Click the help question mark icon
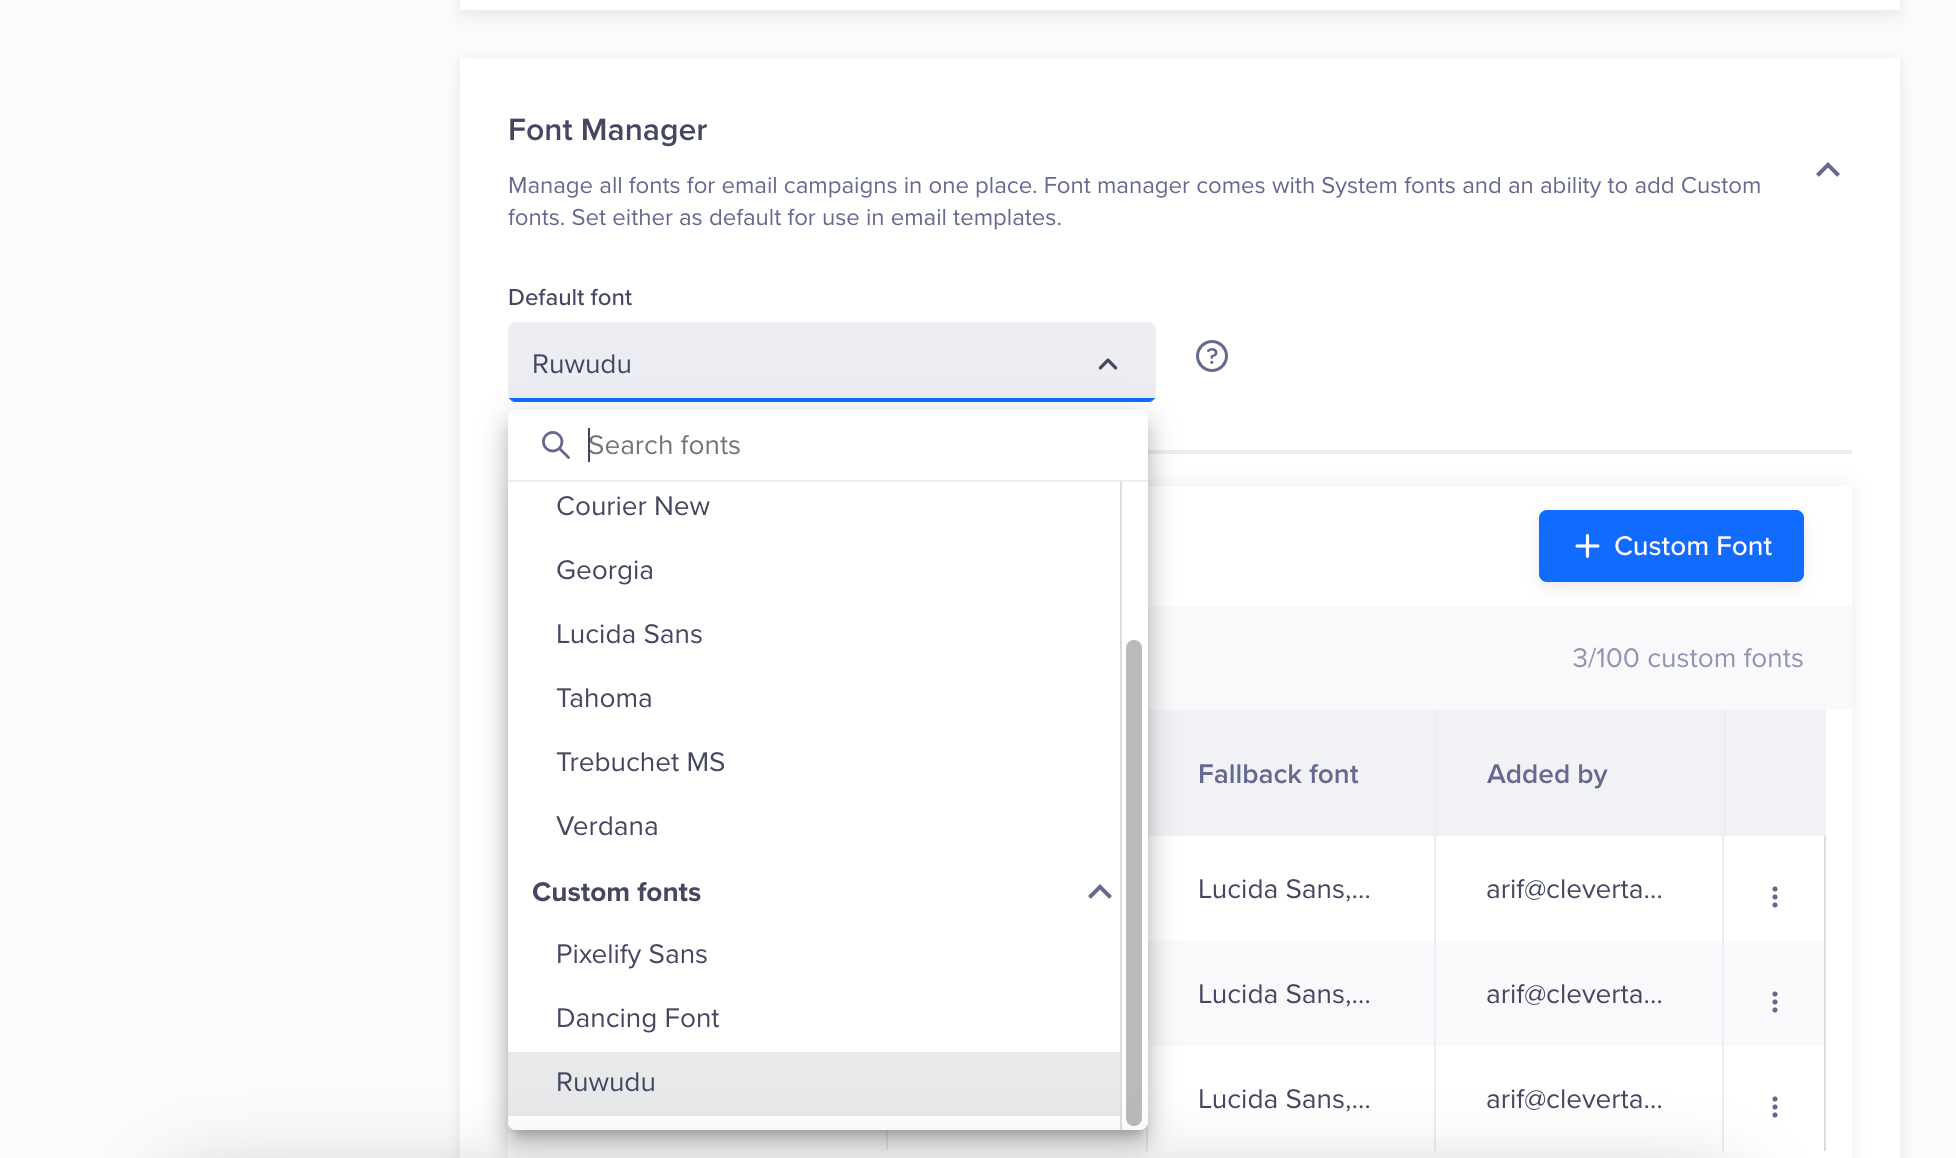The height and width of the screenshot is (1158, 1956). coord(1211,356)
